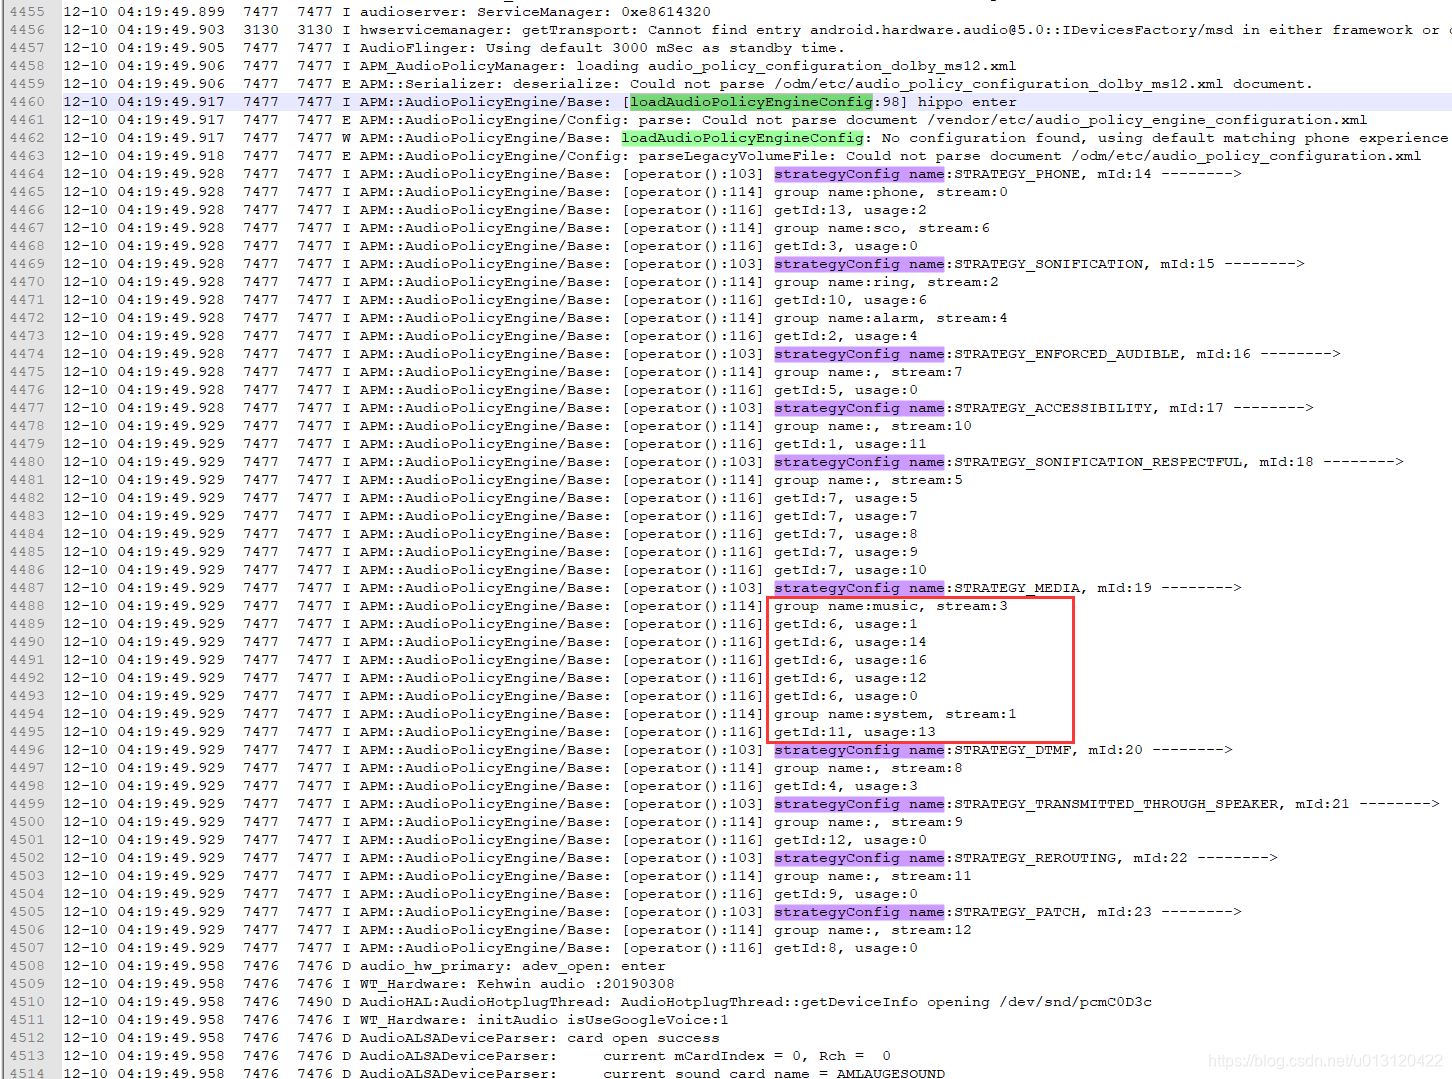Click 'AudioALSADeviceParser: card open success' line
The height and width of the screenshot is (1079, 1452).
(x=539, y=1038)
